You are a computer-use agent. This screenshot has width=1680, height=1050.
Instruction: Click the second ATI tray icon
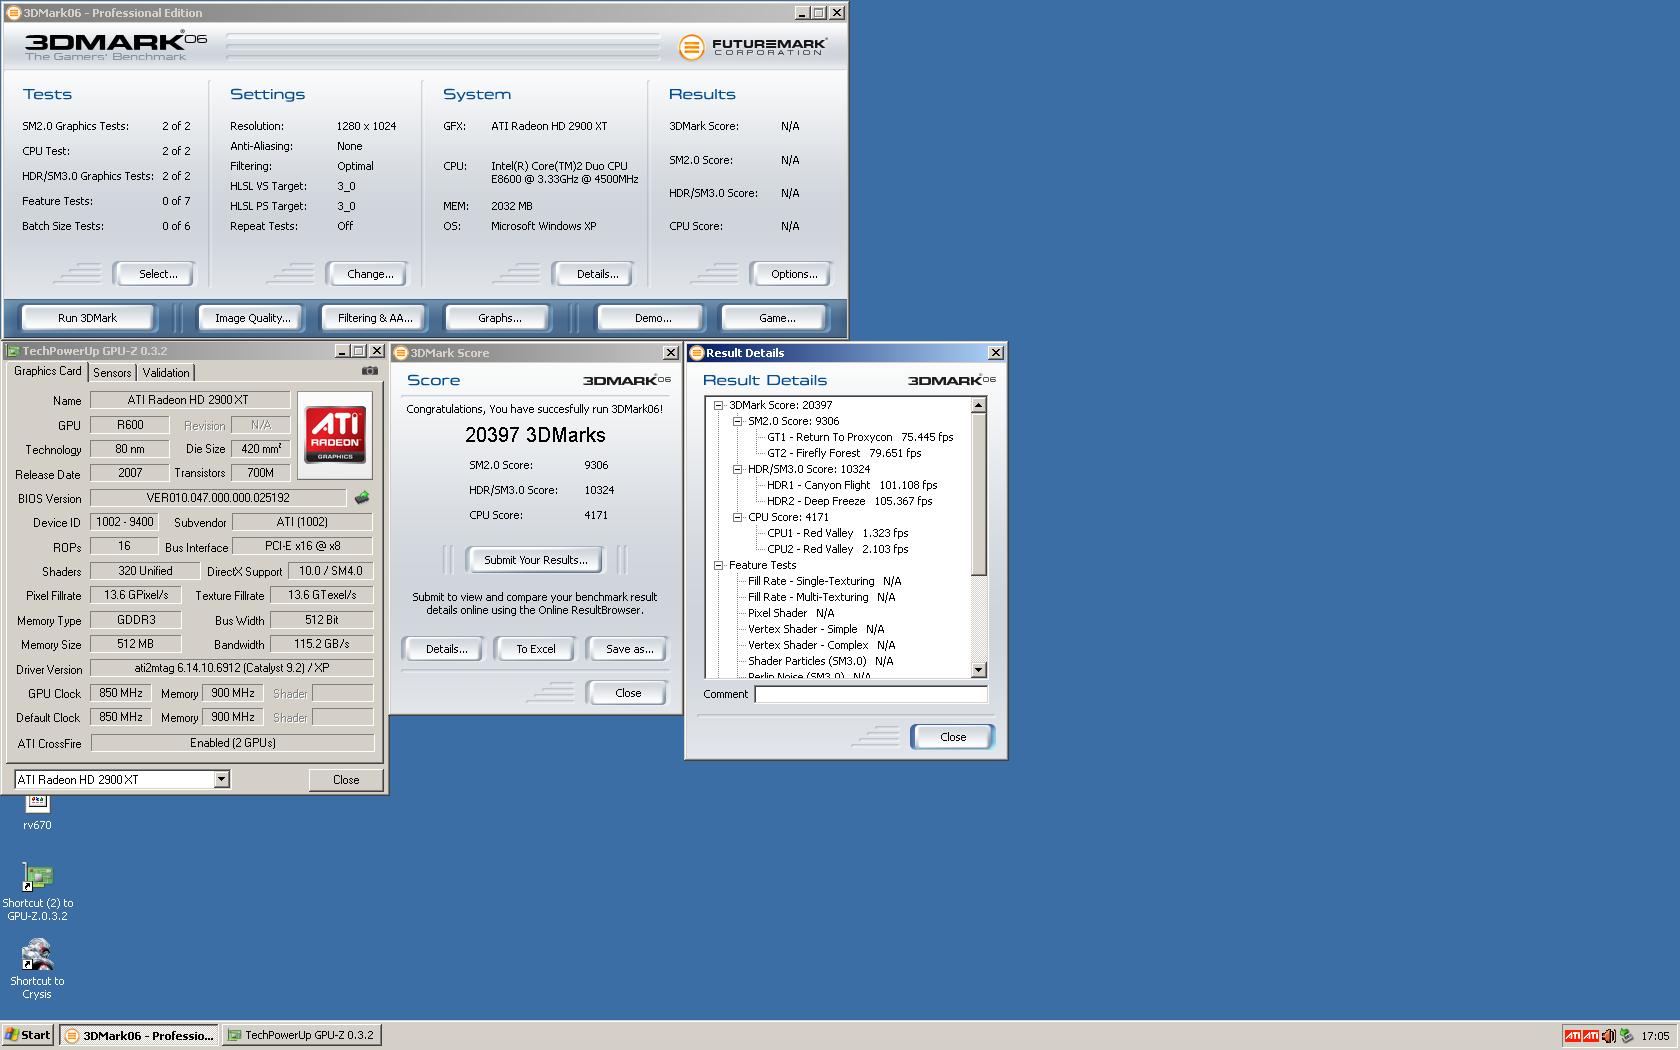1591,1035
